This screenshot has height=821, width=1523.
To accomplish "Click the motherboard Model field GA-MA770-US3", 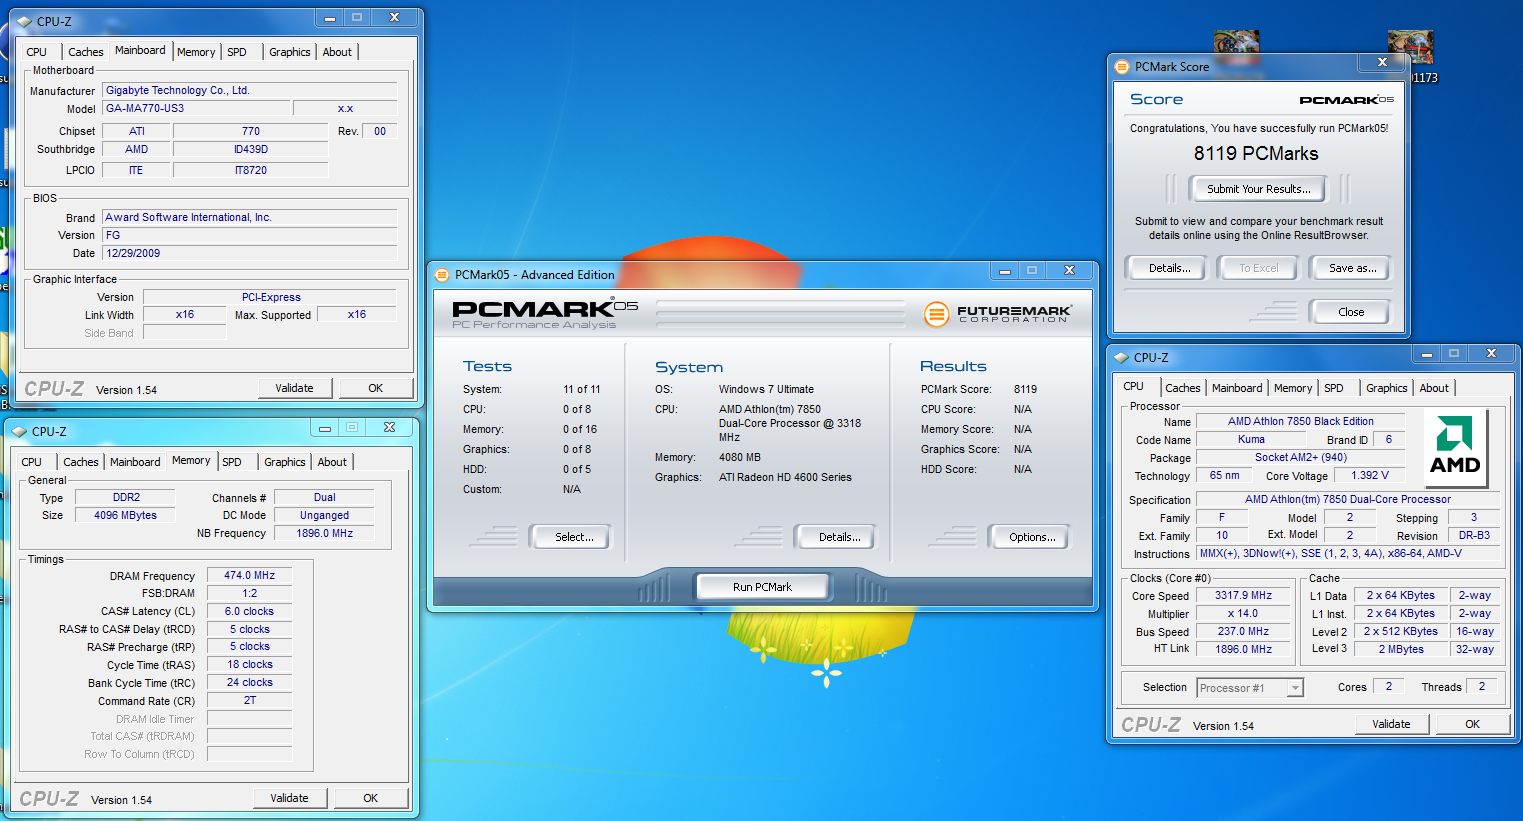I will 196,109.
